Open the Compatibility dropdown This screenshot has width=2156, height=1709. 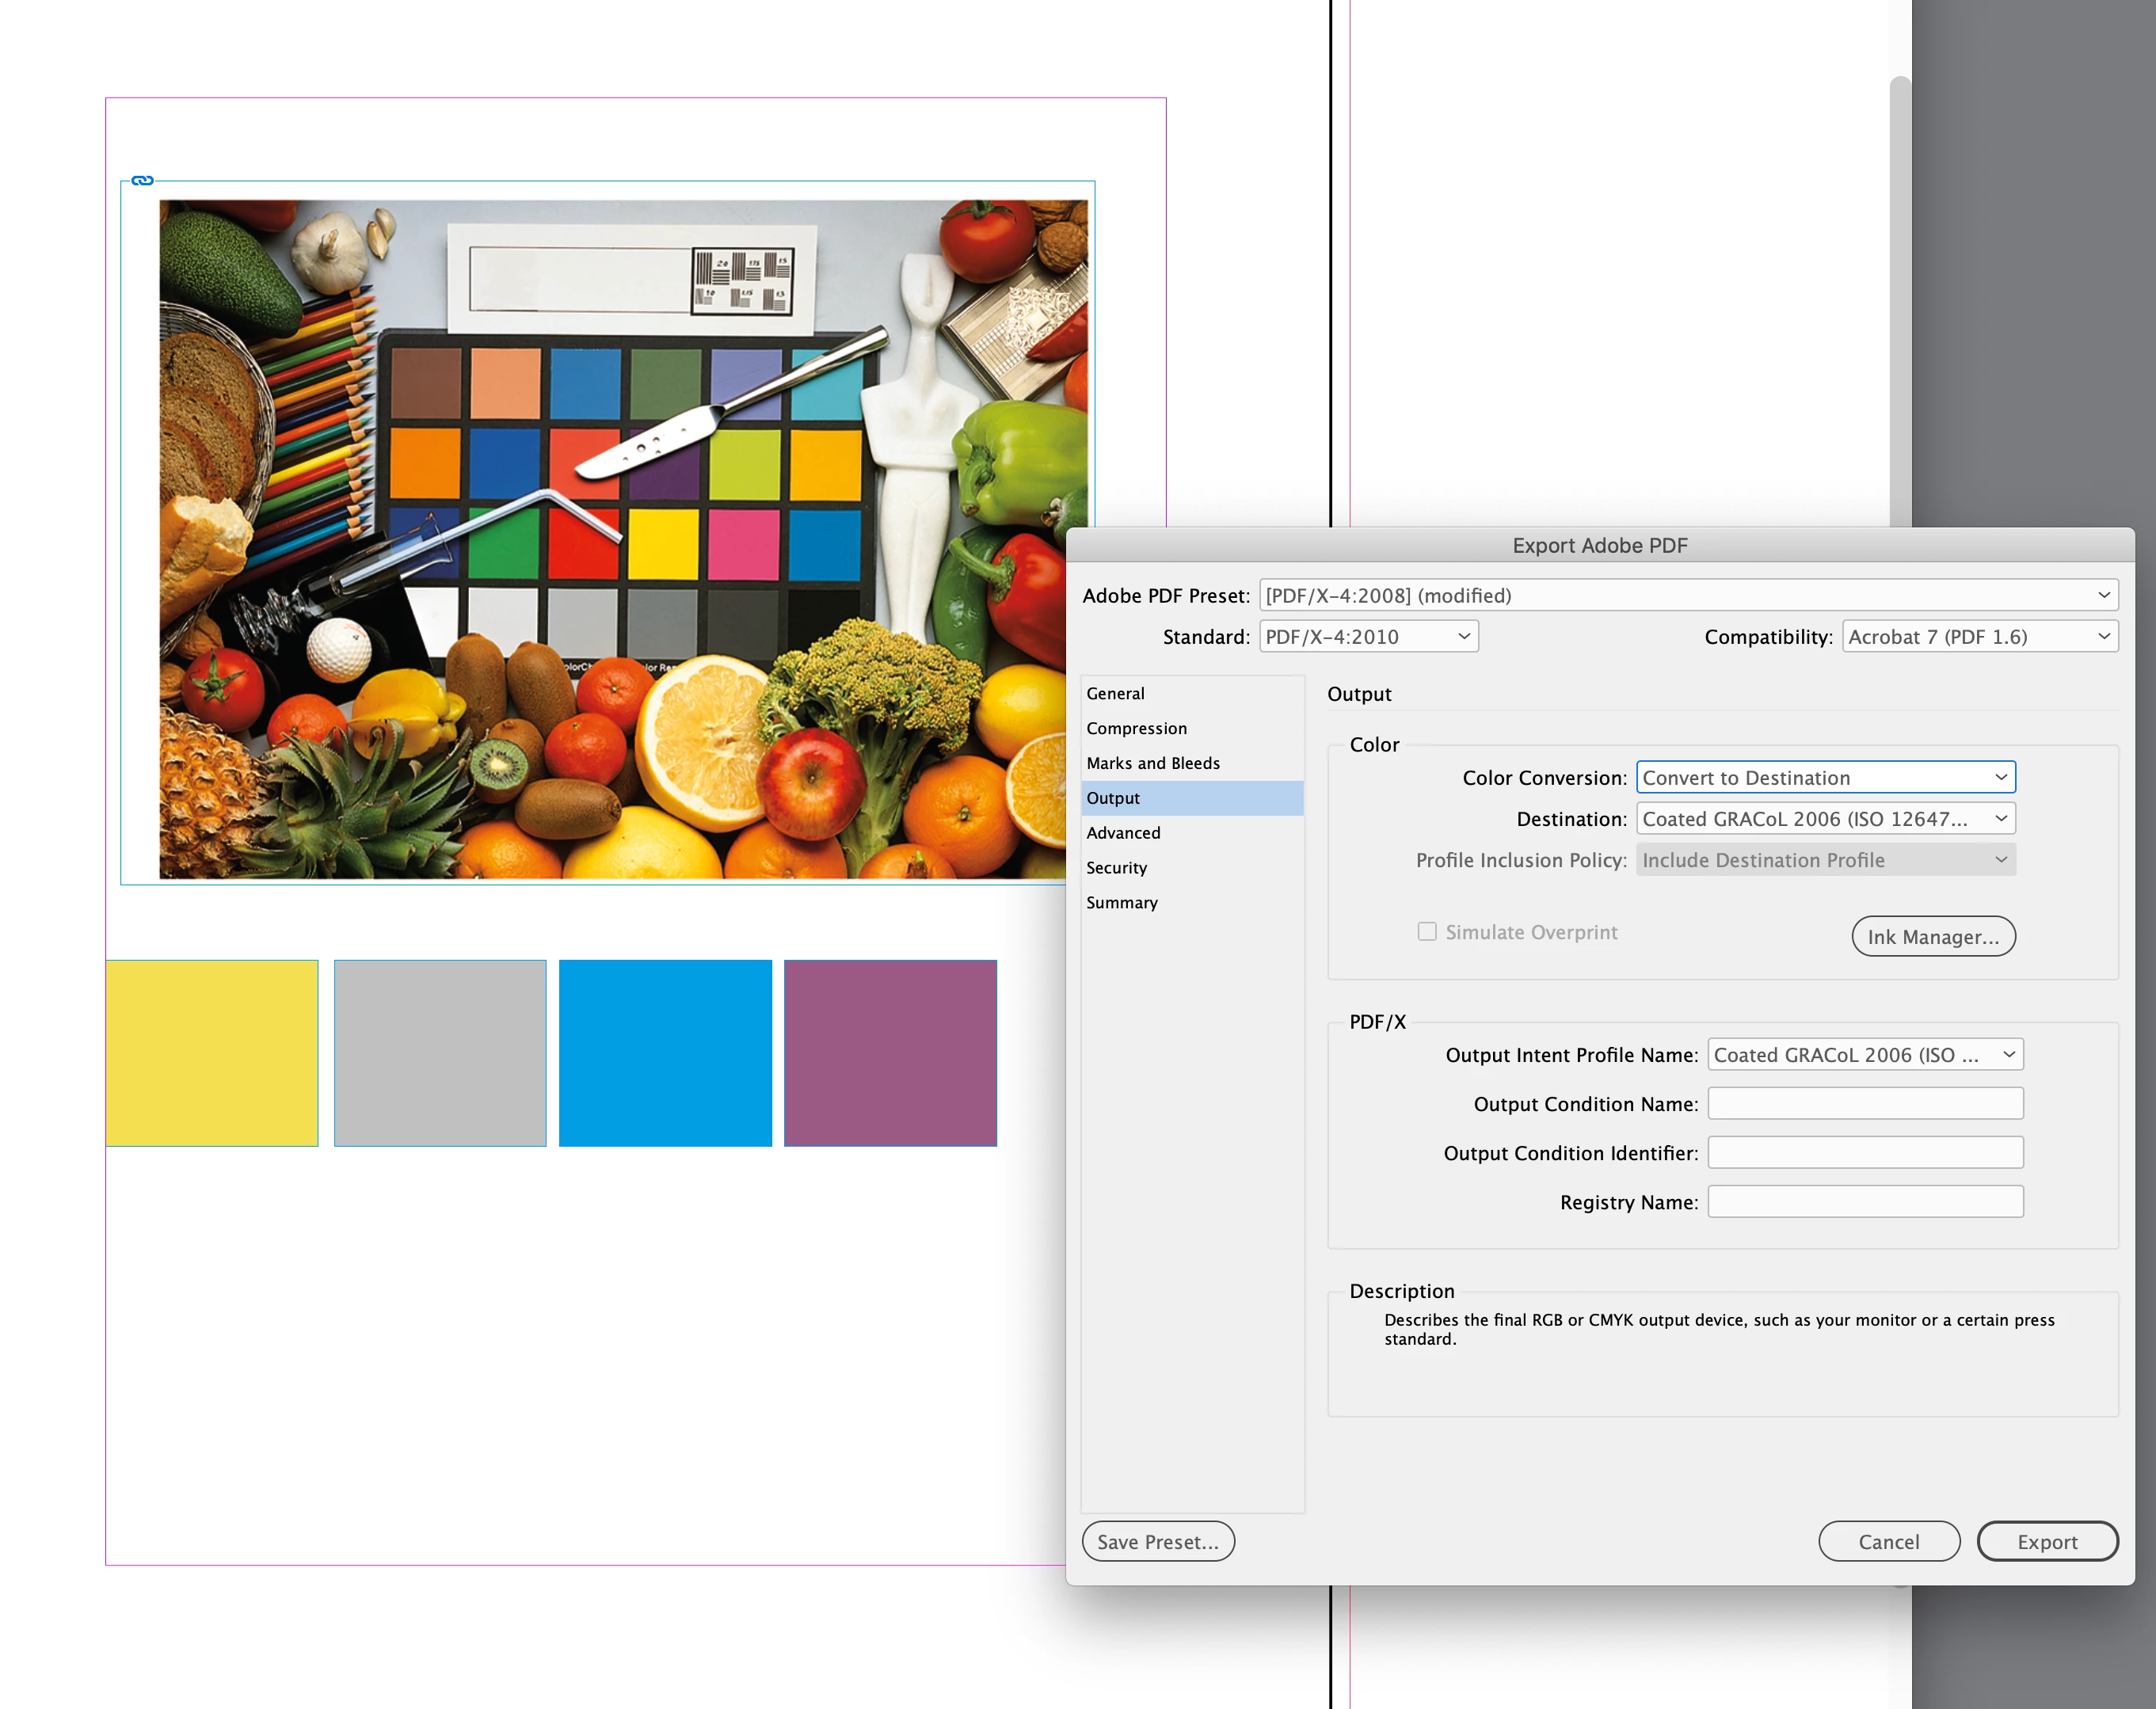coord(1979,637)
